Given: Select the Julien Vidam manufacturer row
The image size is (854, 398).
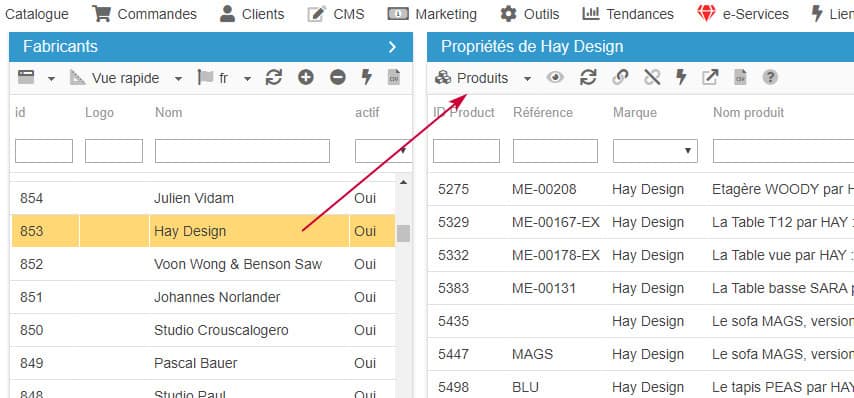Looking at the screenshot, I should (203, 198).
